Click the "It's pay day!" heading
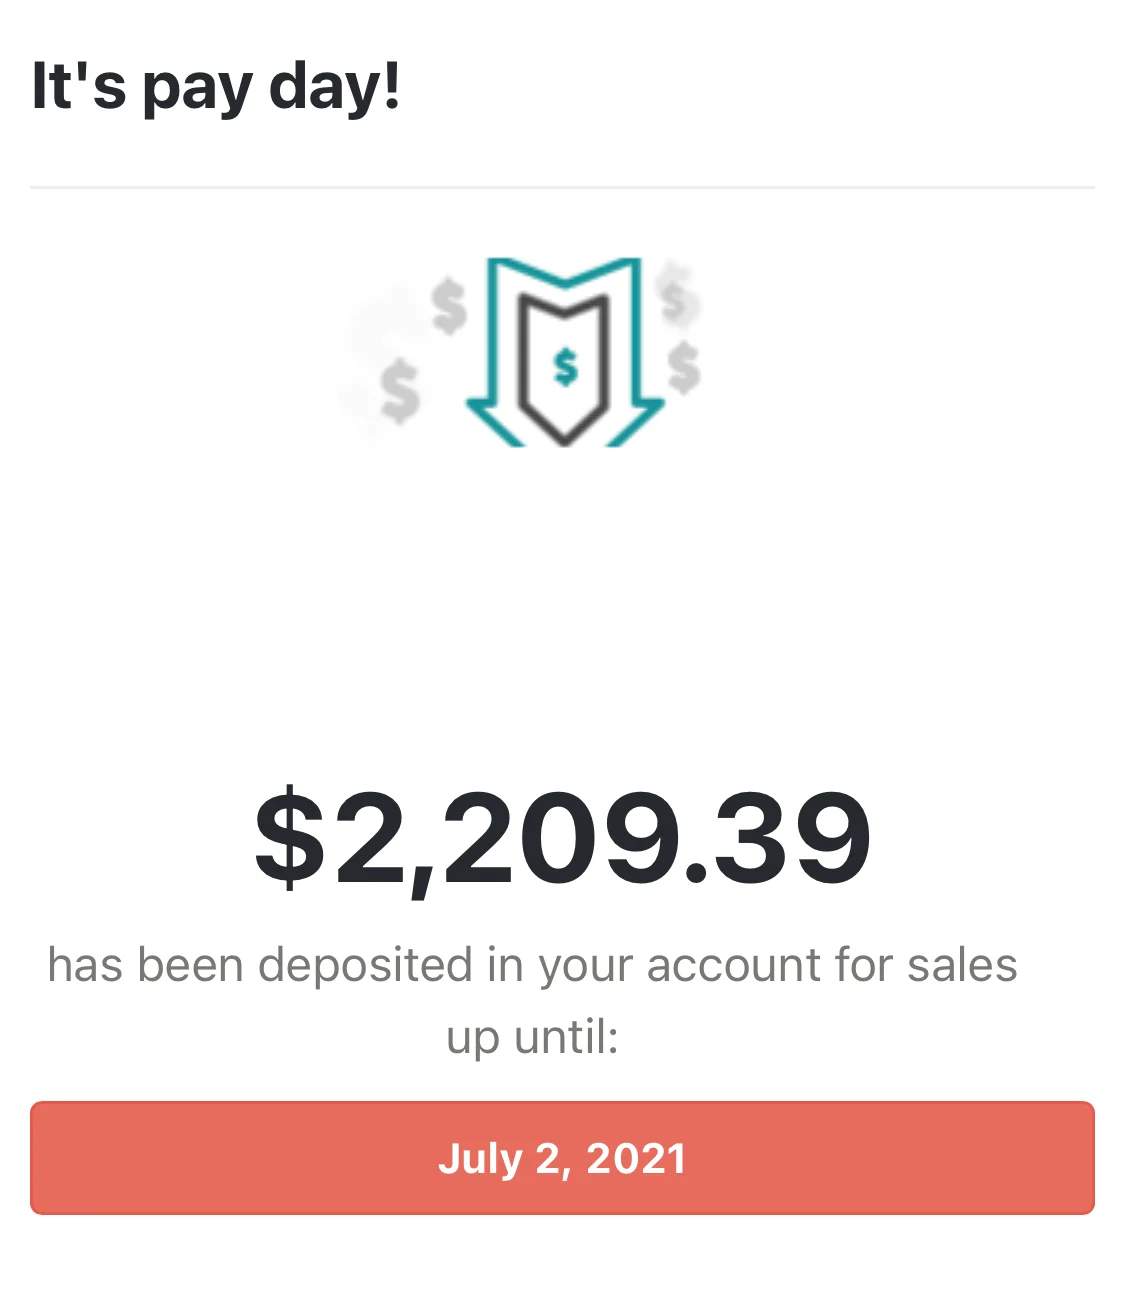Image resolution: width=1125 pixels, height=1302 pixels. tap(216, 87)
